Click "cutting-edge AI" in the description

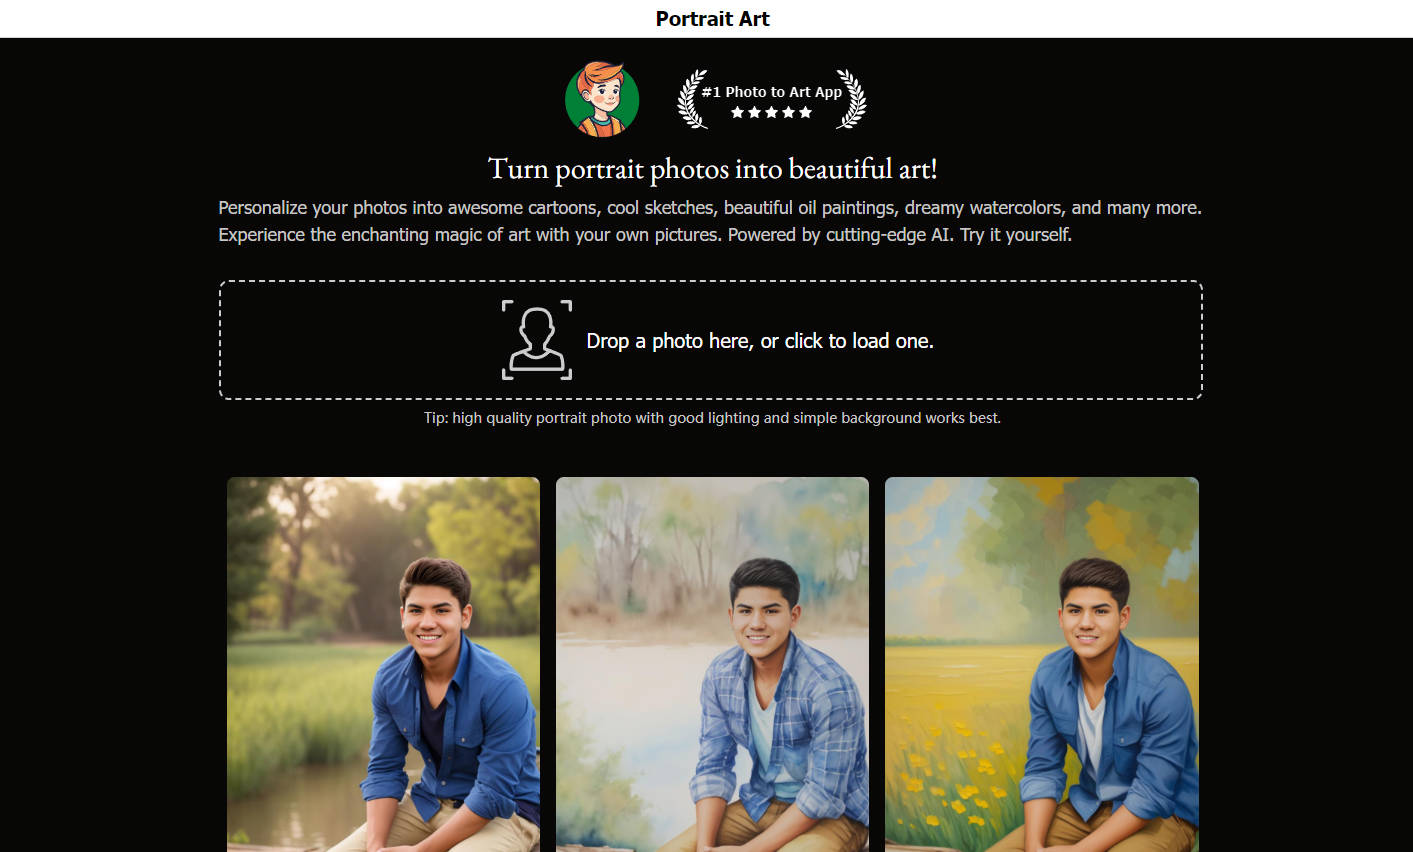point(888,235)
